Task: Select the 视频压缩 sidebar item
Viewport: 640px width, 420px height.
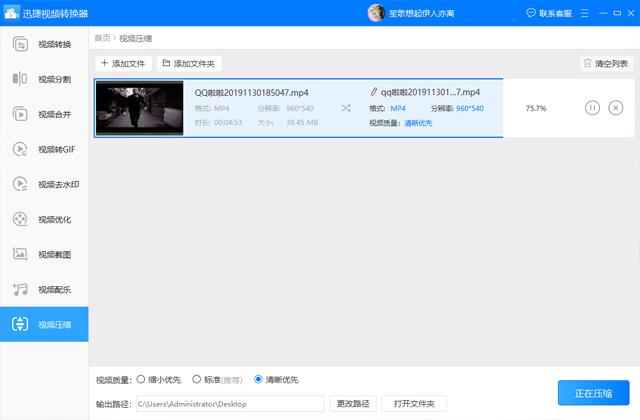Action: (x=44, y=324)
